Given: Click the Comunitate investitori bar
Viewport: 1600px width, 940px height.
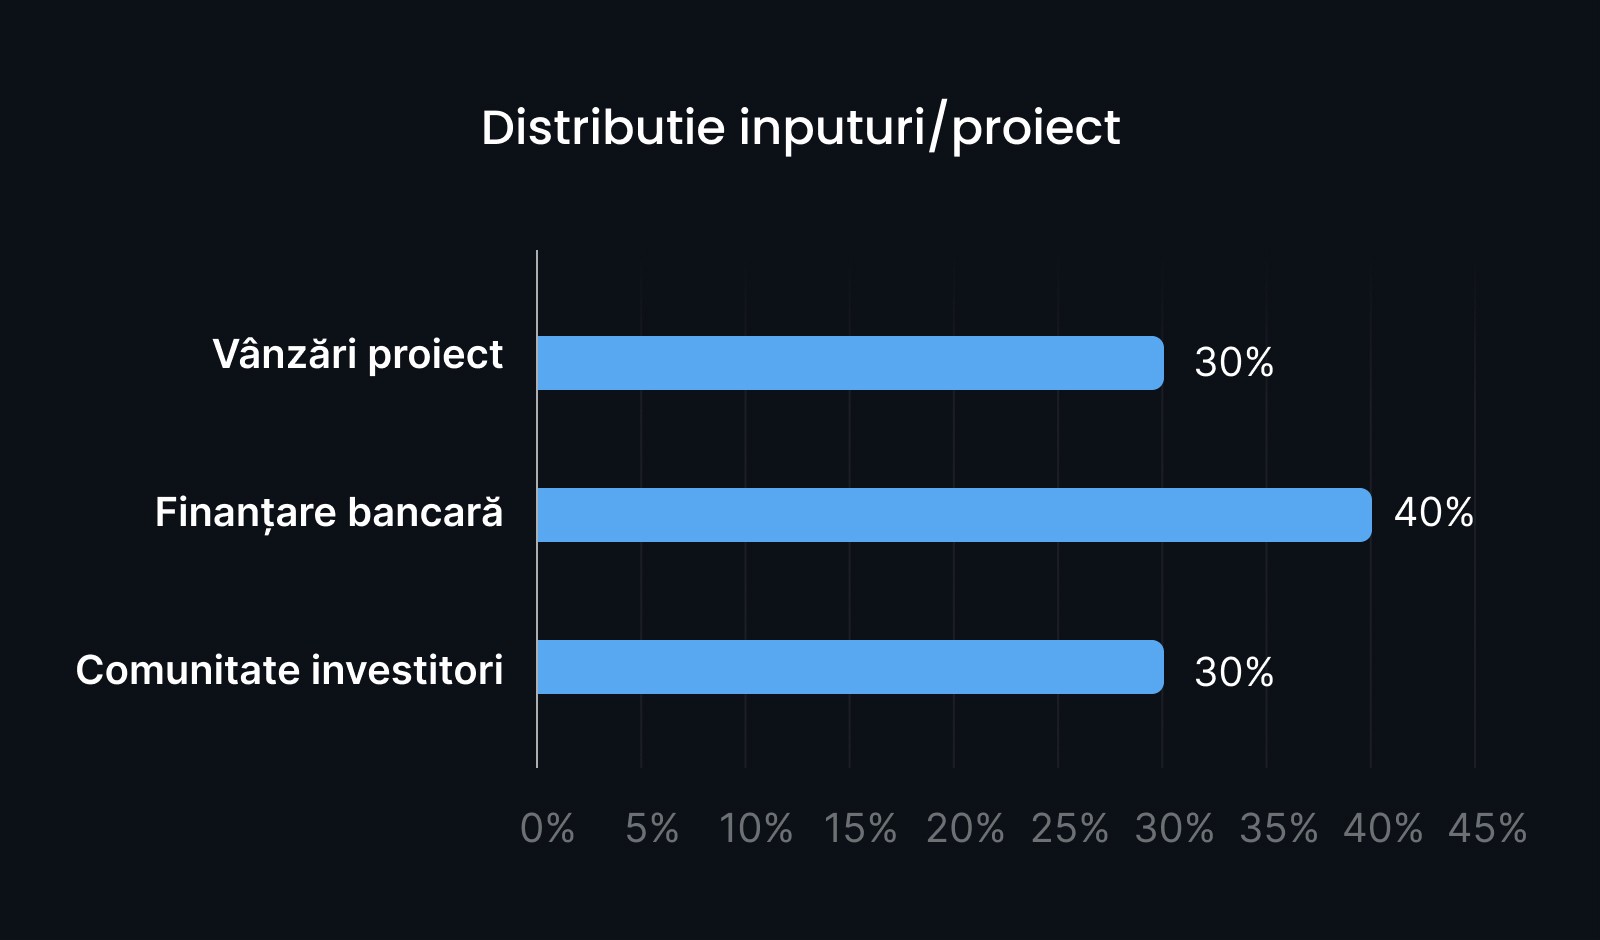Looking at the screenshot, I should pyautogui.click(x=850, y=667).
